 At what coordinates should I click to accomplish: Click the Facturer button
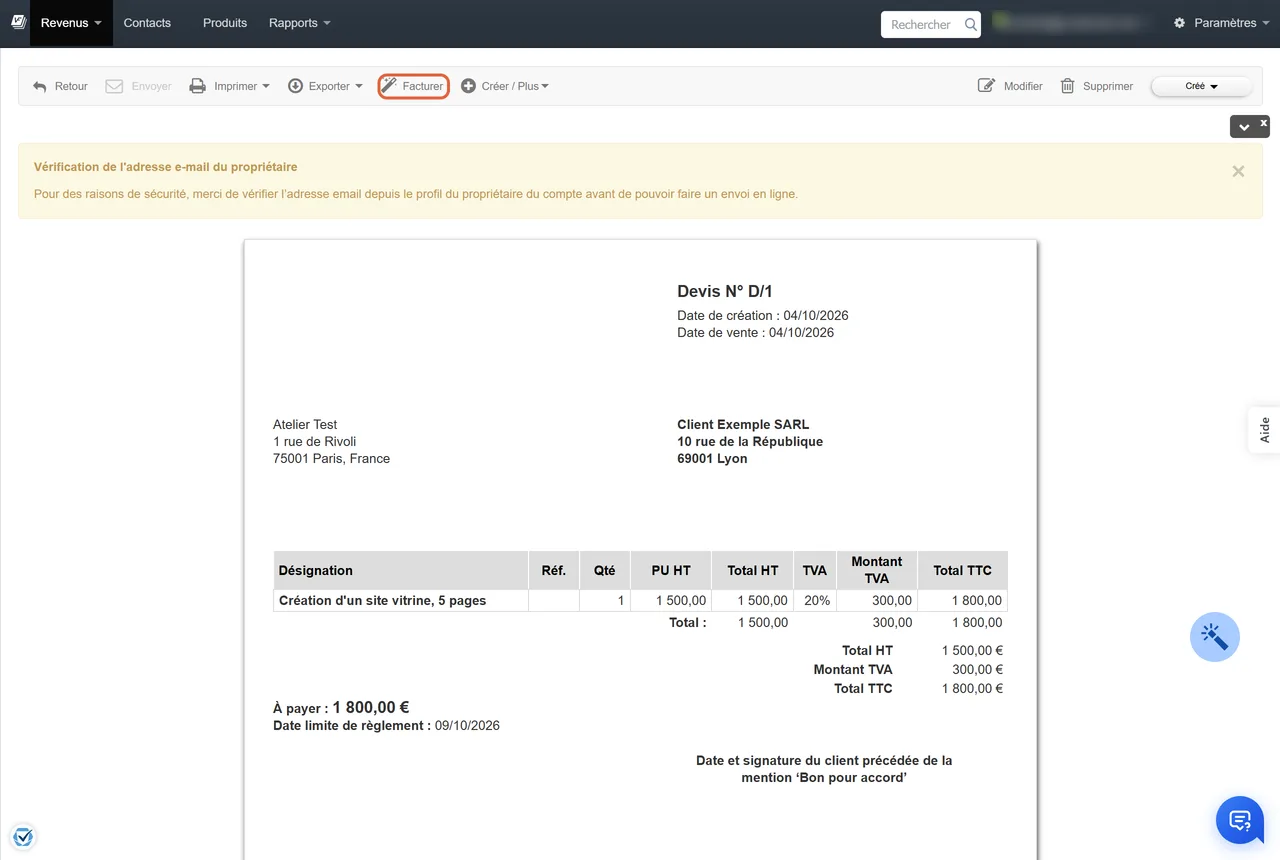[x=413, y=86]
